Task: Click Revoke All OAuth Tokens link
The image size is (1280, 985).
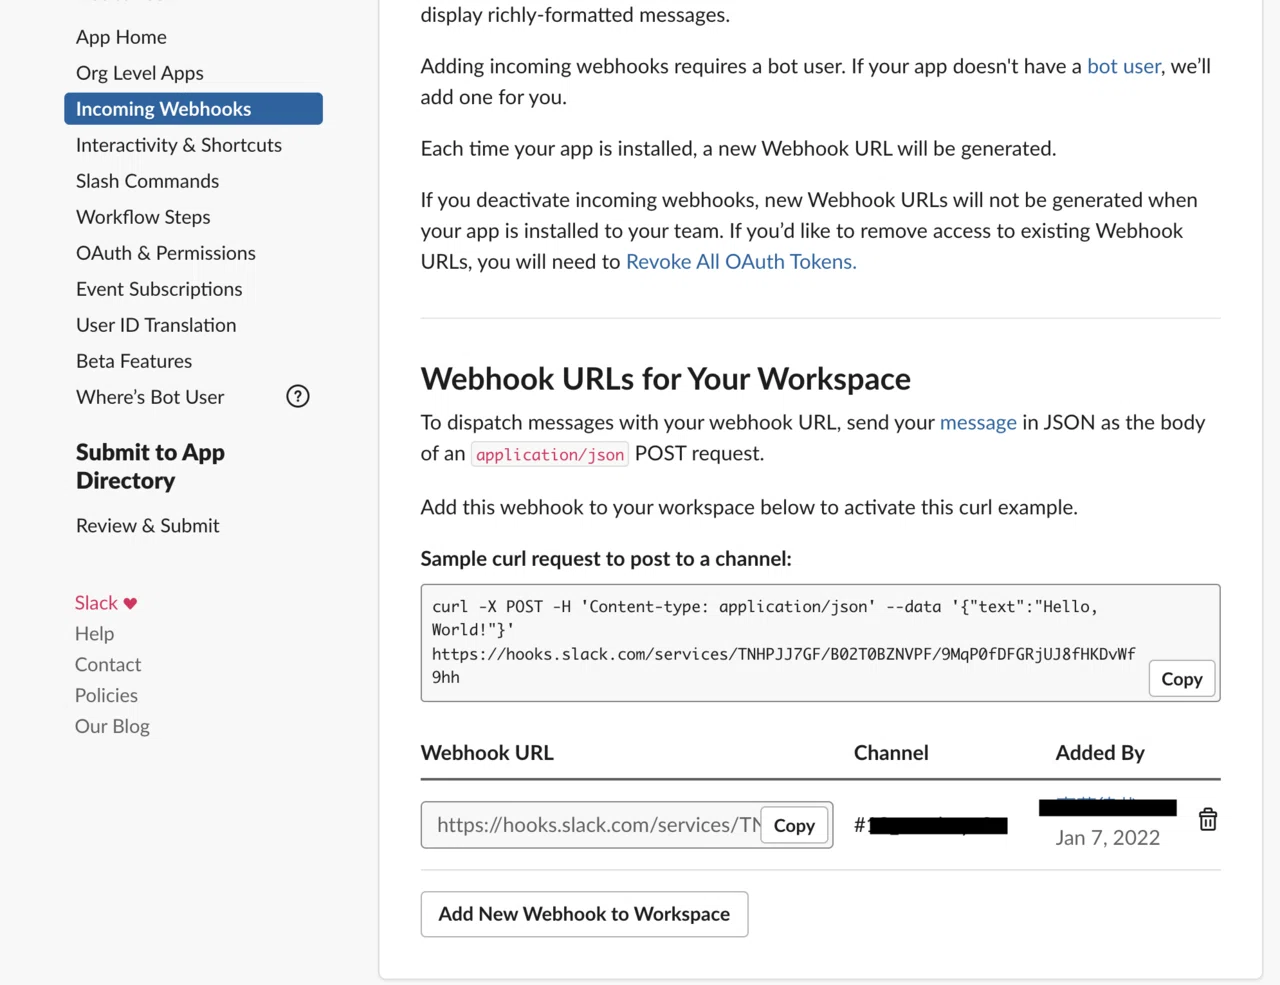Action: tap(741, 262)
